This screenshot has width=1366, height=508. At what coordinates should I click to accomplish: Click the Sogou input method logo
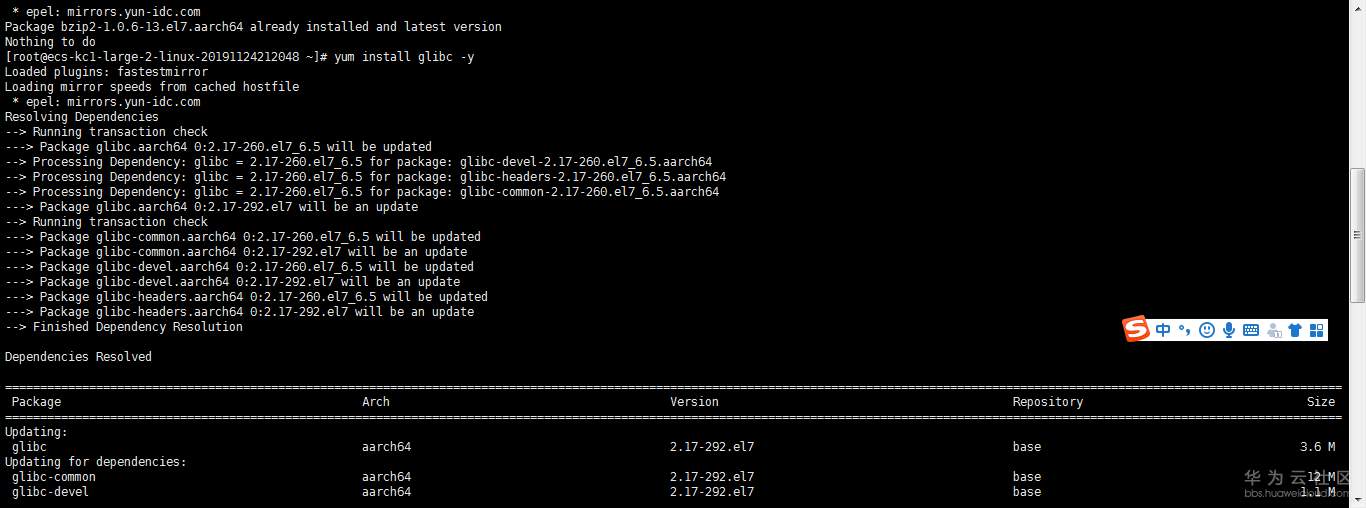coord(1136,329)
